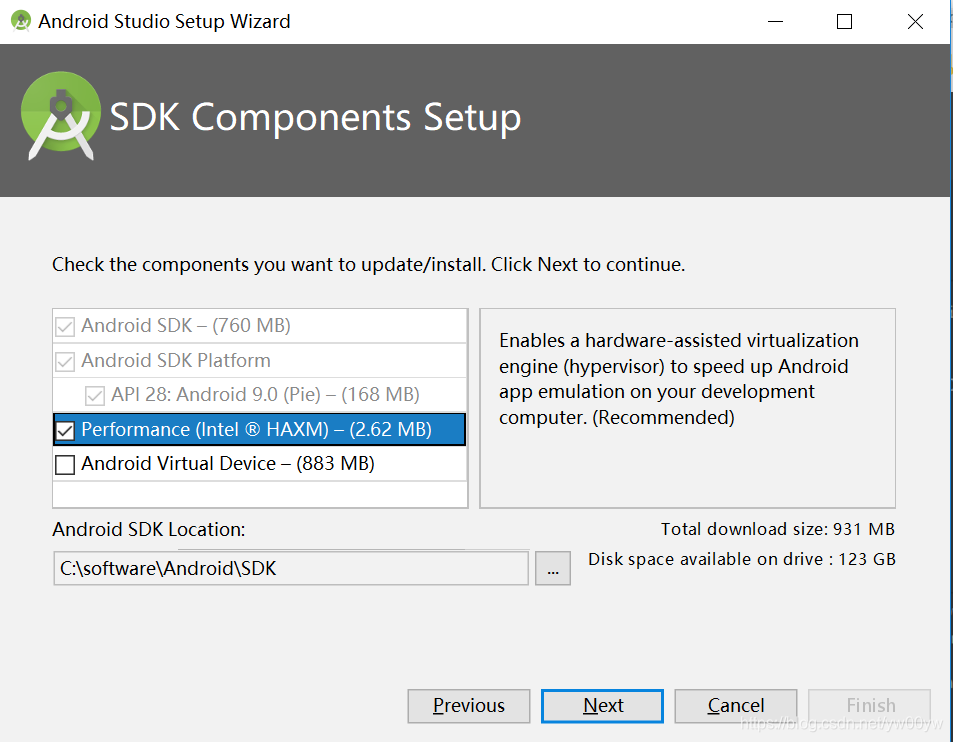Viewport: 953px width, 742px height.
Task: Click the Disk space available: 123 GB label
Action: [741, 559]
